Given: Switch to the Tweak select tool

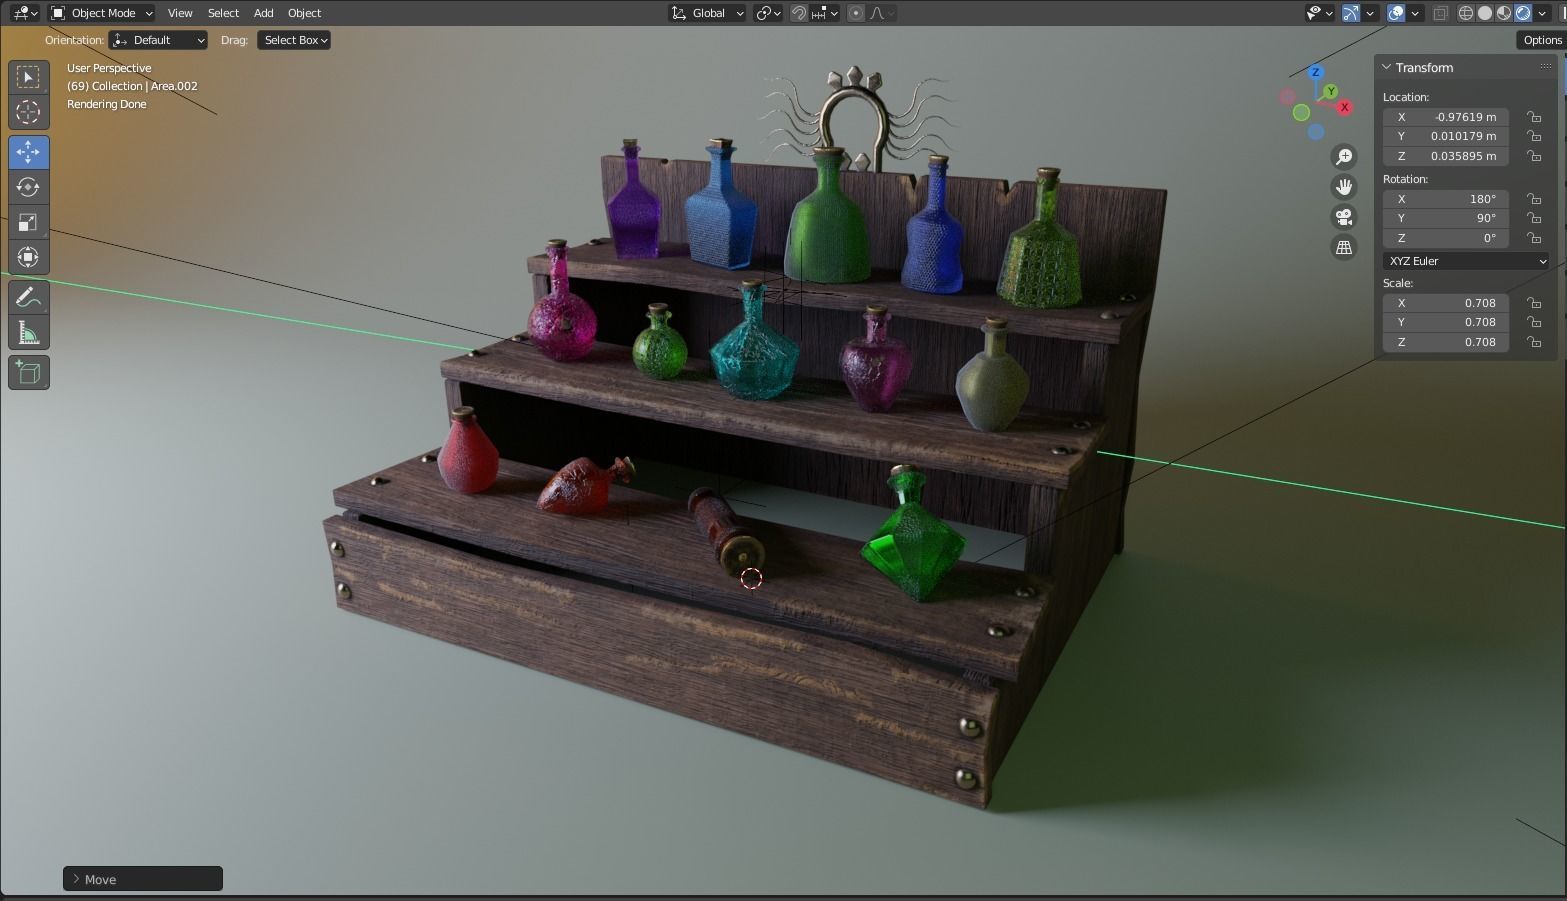Looking at the screenshot, I should (x=28, y=77).
